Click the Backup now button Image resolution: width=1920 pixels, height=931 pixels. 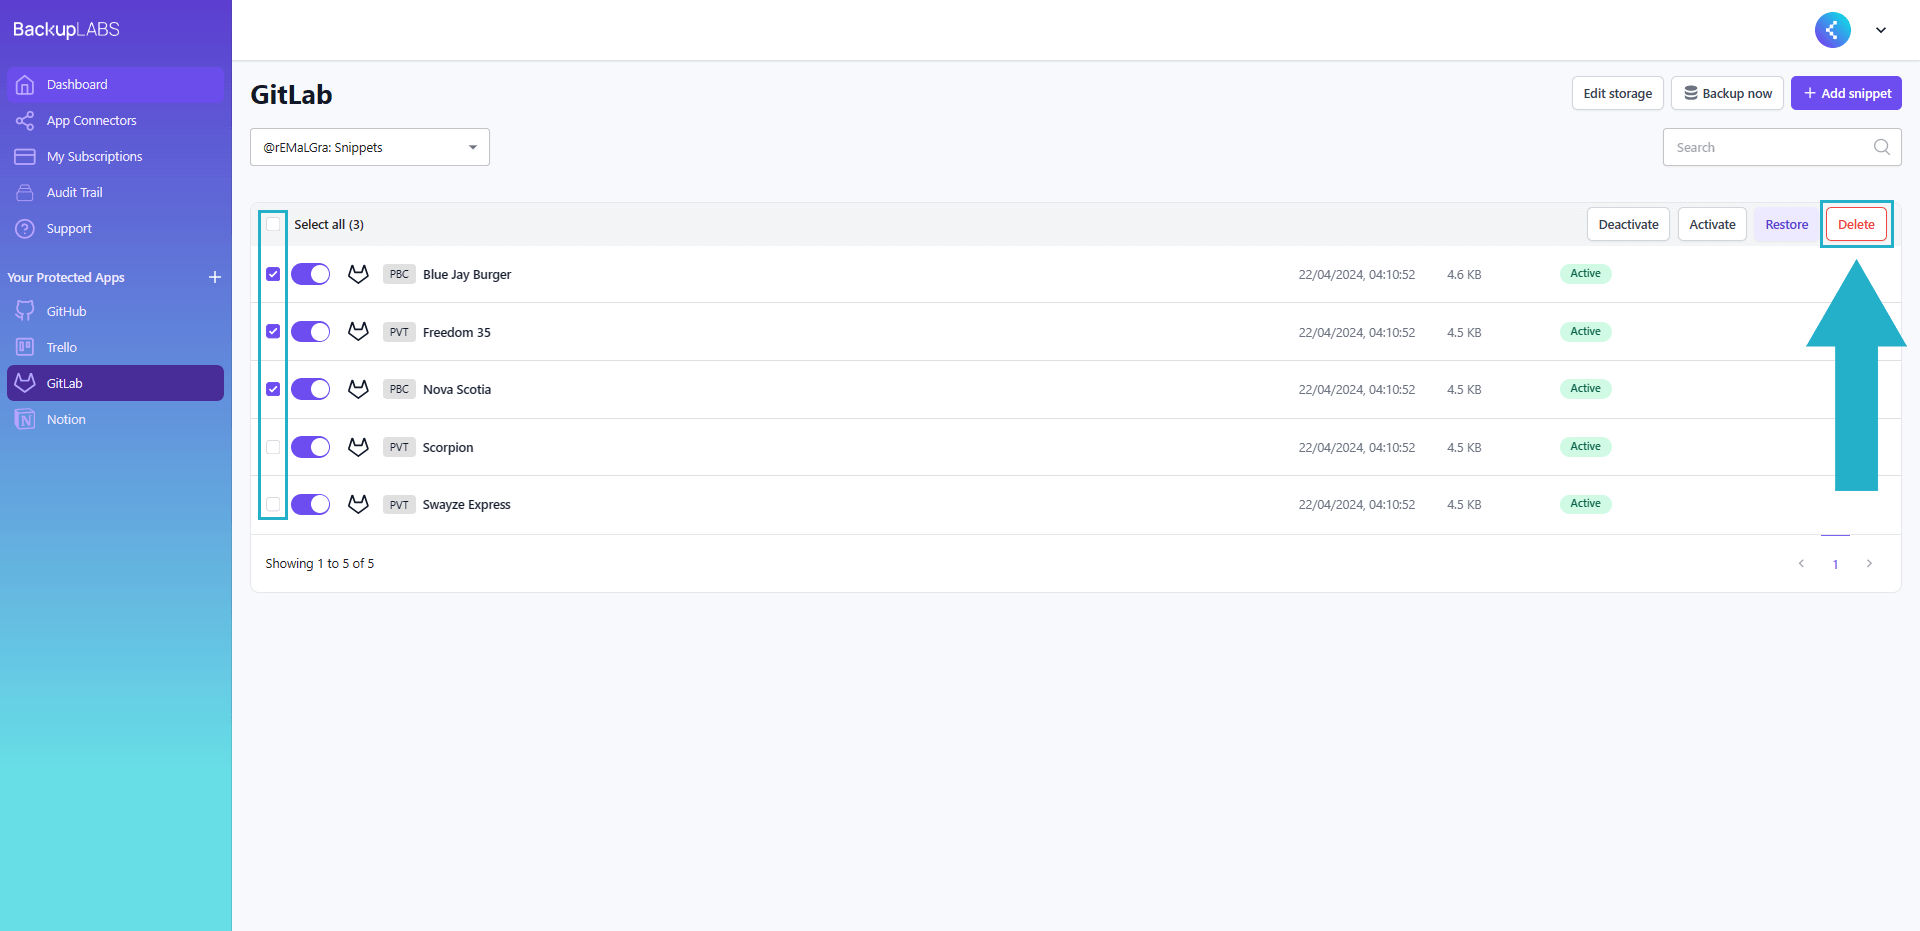1728,93
